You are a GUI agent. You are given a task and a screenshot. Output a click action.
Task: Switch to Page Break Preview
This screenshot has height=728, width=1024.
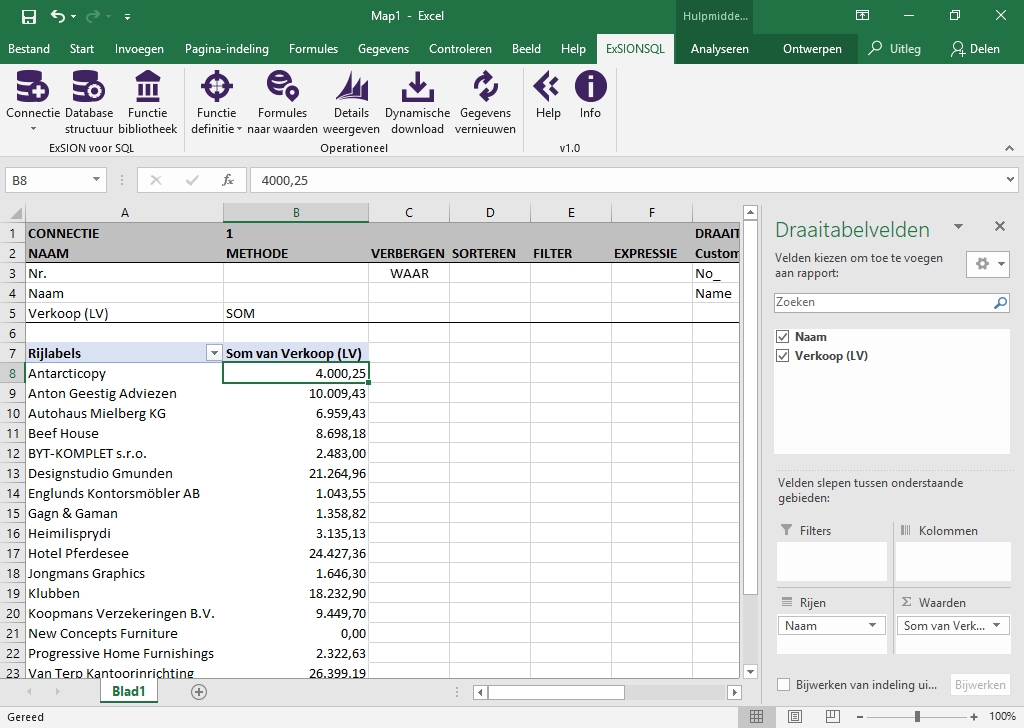[x=833, y=717]
